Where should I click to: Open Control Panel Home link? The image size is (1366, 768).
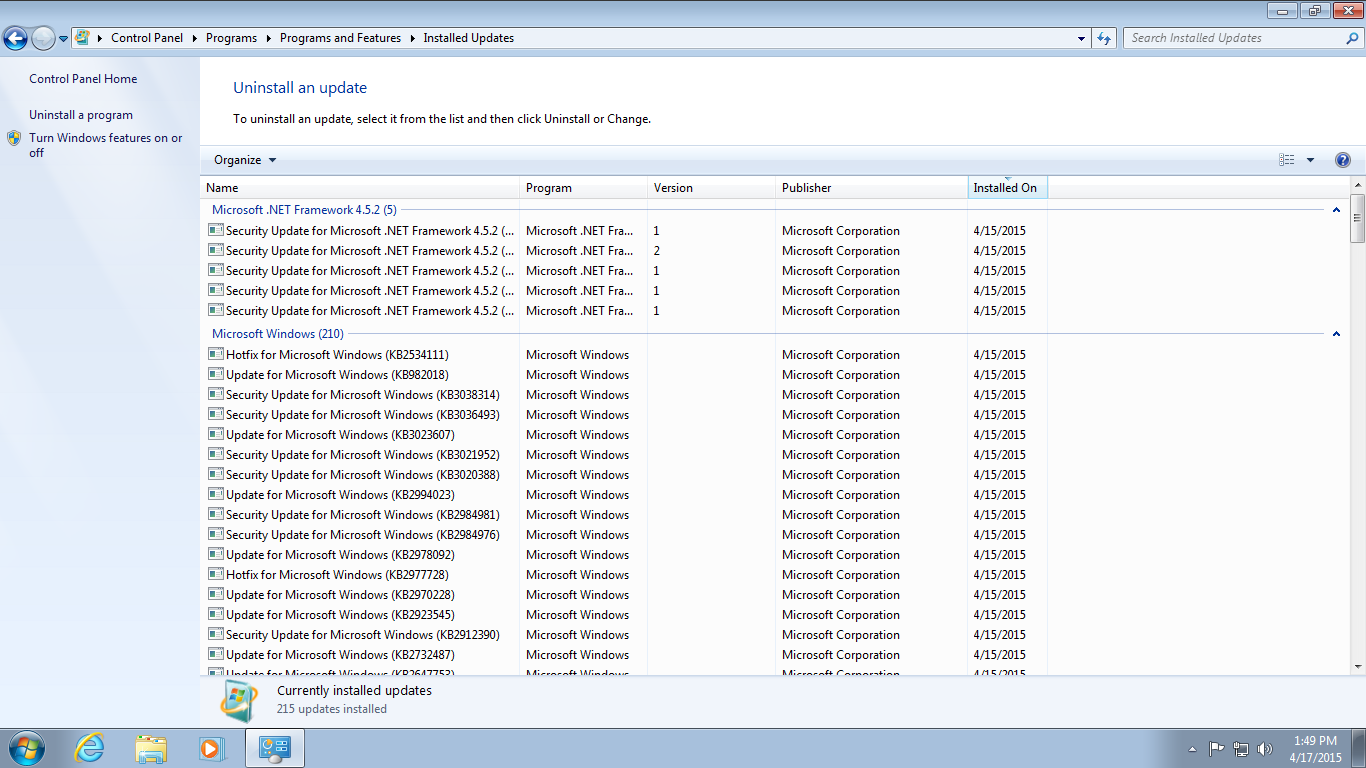83,79
